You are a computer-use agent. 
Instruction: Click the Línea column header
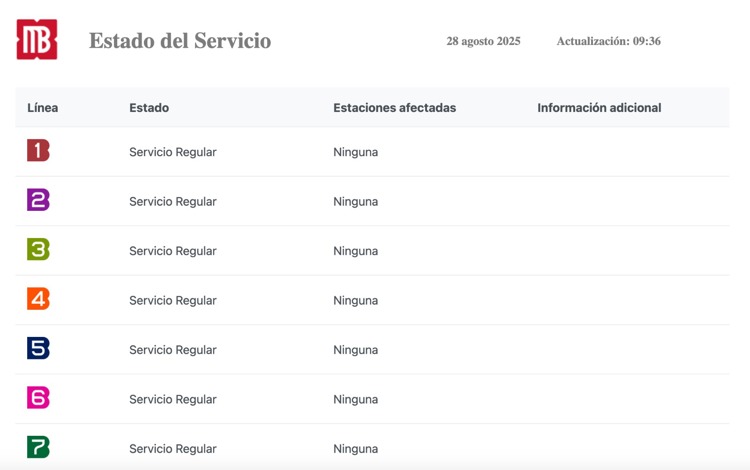[43, 108]
